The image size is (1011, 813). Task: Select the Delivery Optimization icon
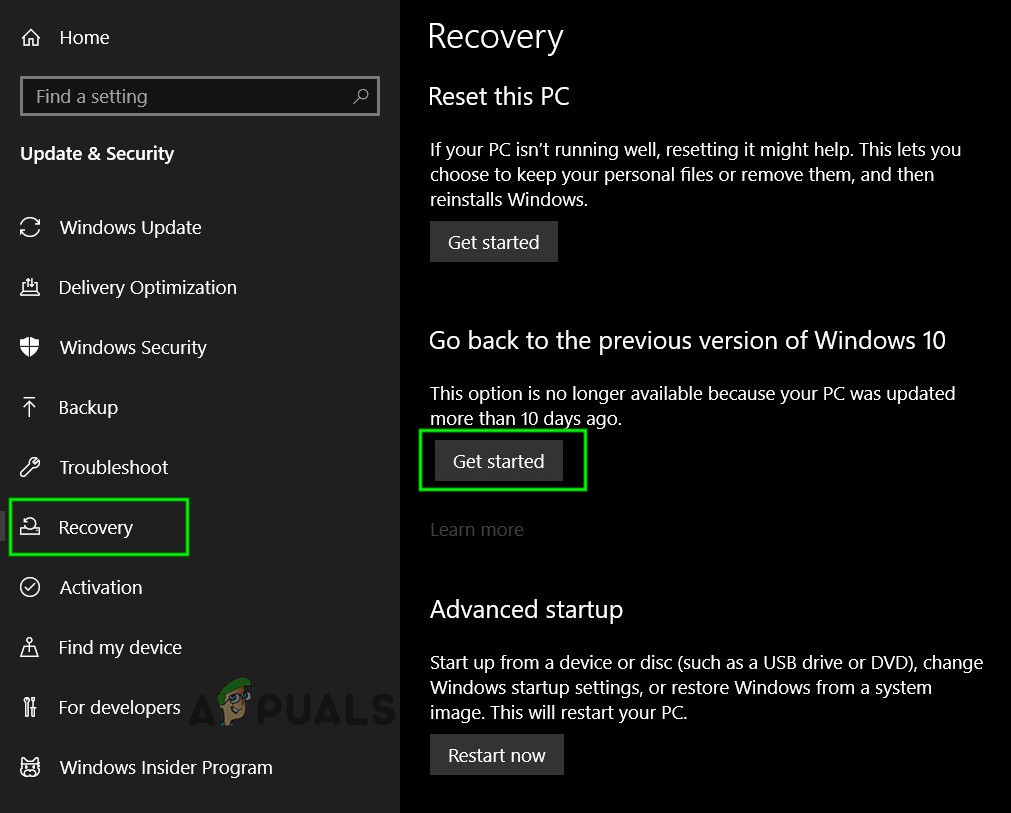click(29, 287)
